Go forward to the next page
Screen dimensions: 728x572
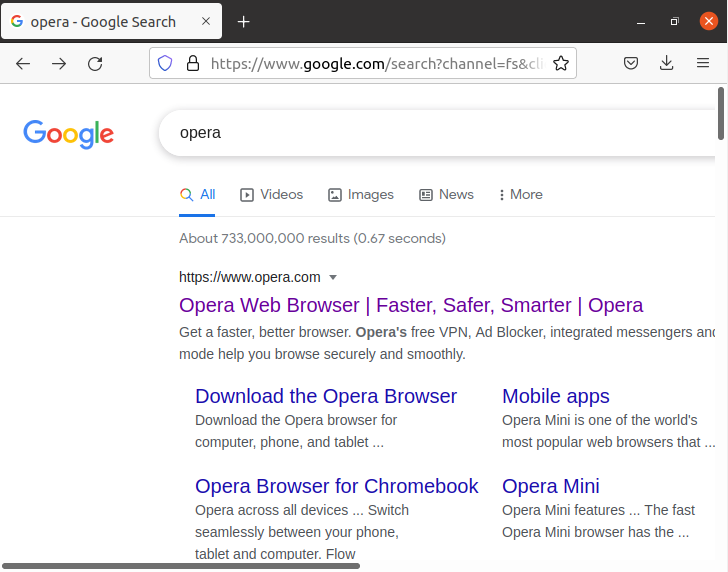[59, 64]
